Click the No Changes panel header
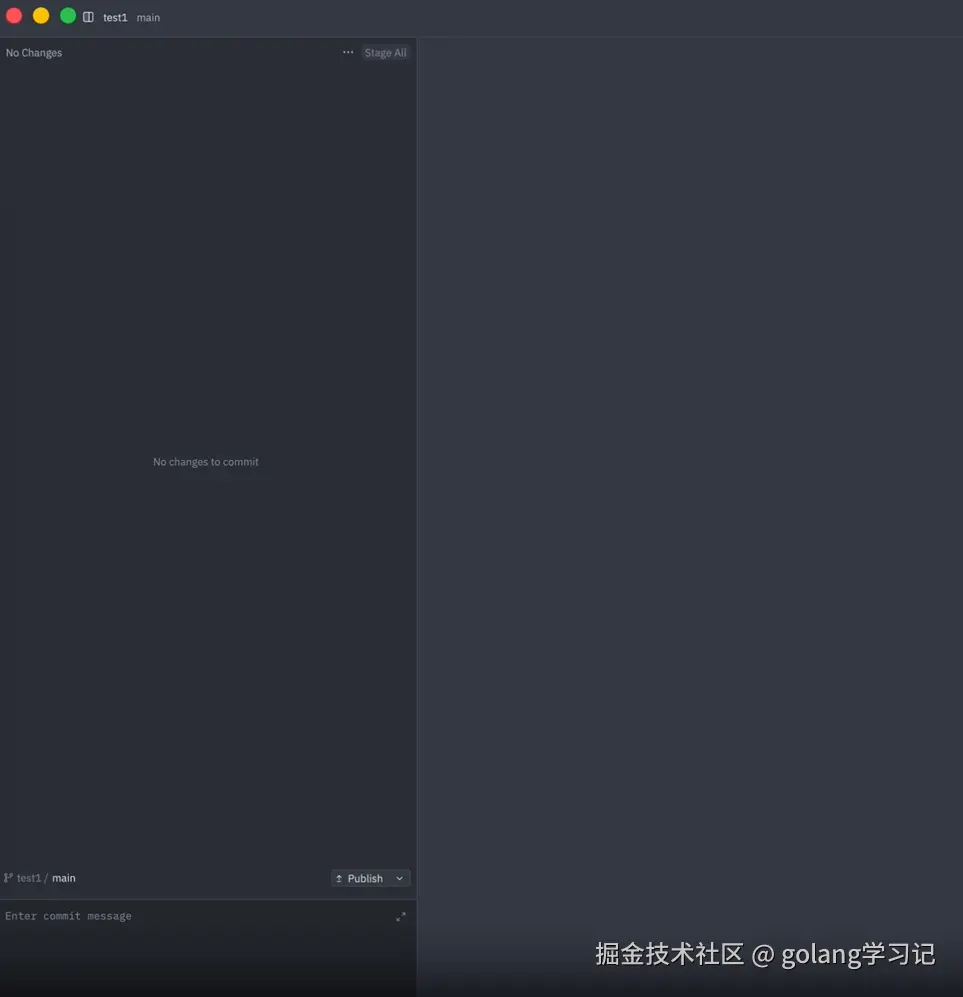 tap(34, 52)
